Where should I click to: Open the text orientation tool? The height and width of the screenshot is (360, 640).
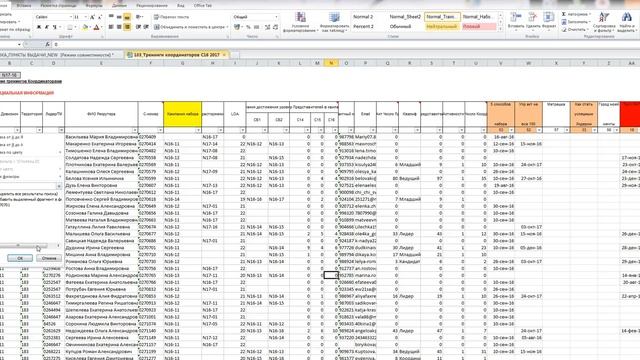139,17
